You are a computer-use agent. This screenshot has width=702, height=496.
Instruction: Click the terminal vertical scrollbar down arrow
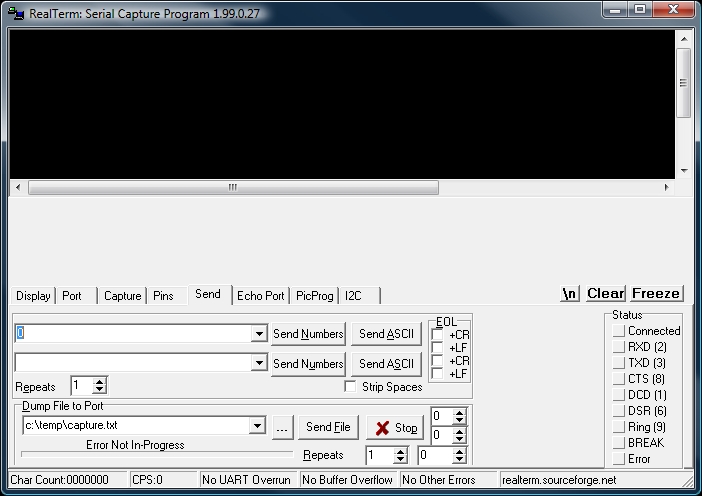[x=684, y=170]
